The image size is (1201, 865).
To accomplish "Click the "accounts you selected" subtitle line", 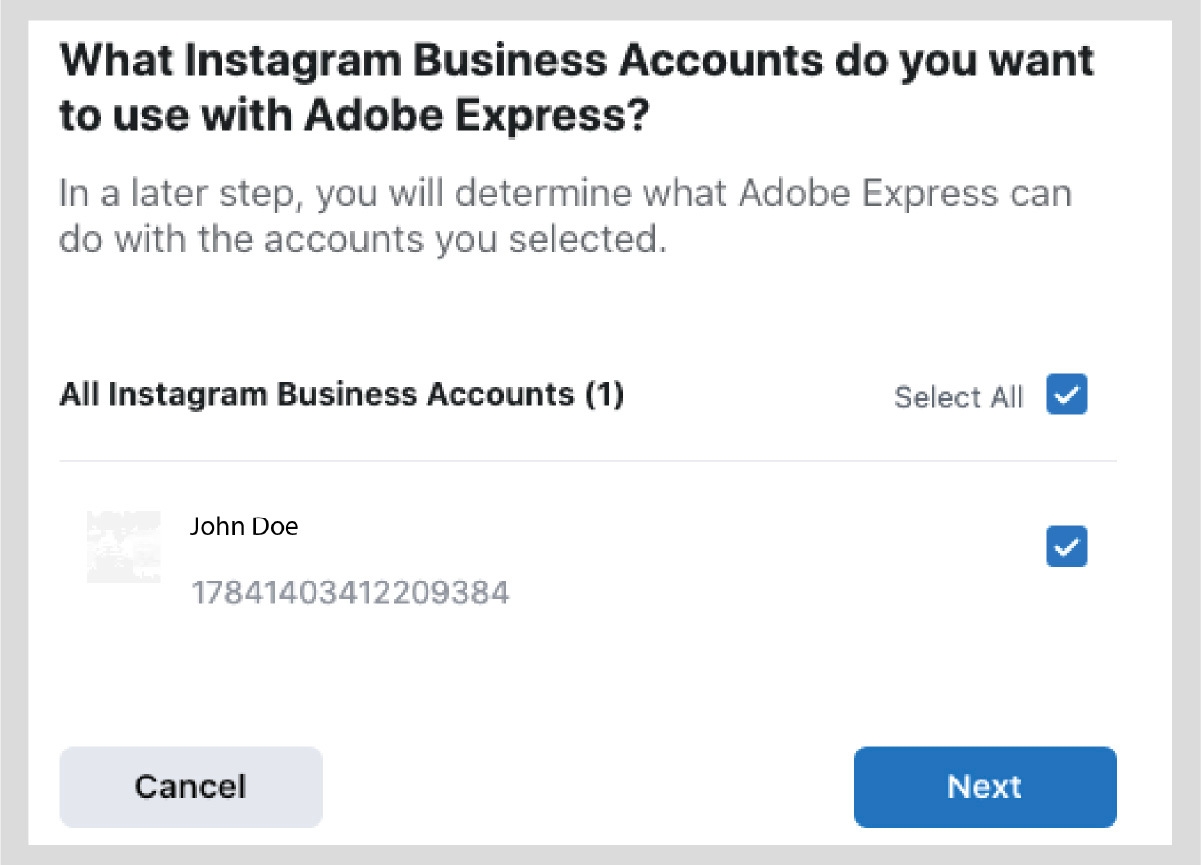I will [x=362, y=241].
